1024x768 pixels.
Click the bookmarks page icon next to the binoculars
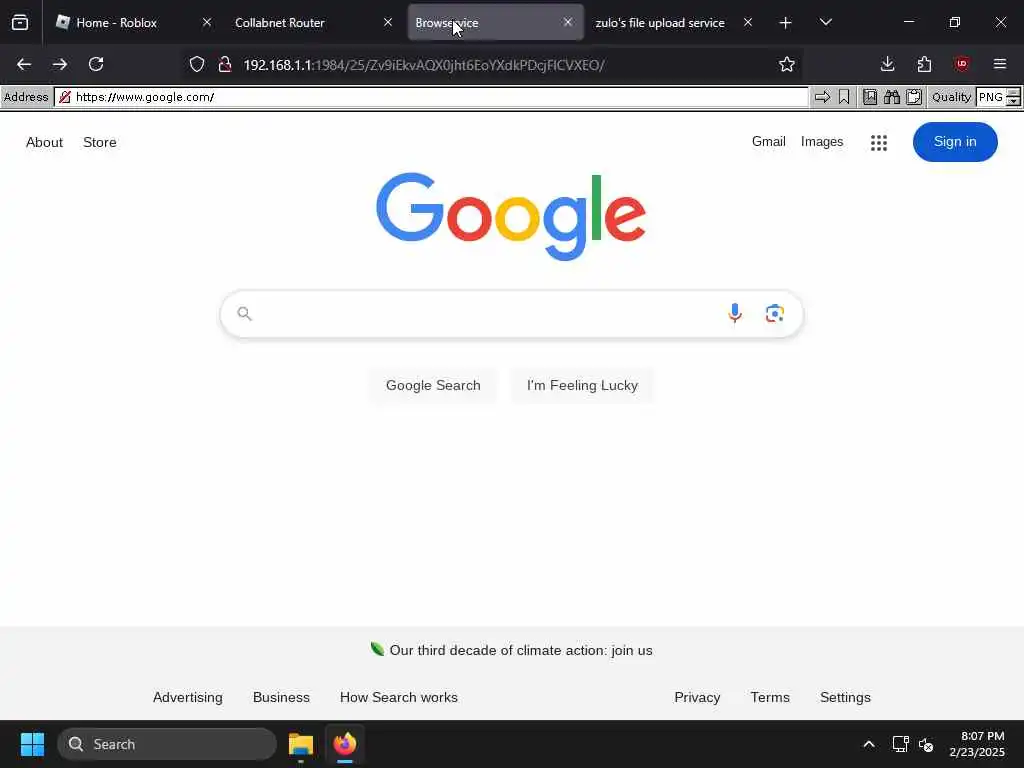(x=870, y=97)
